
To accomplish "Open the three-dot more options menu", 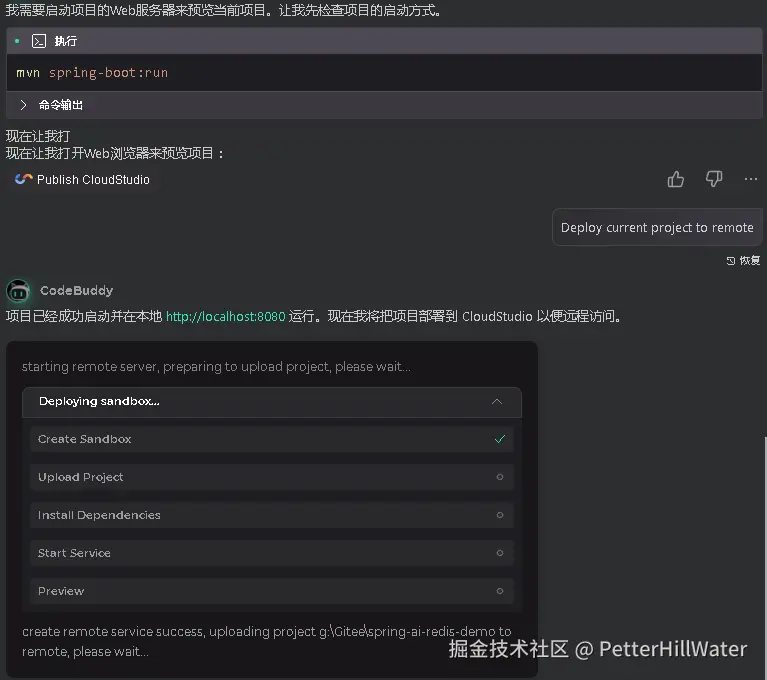I will tap(750, 180).
